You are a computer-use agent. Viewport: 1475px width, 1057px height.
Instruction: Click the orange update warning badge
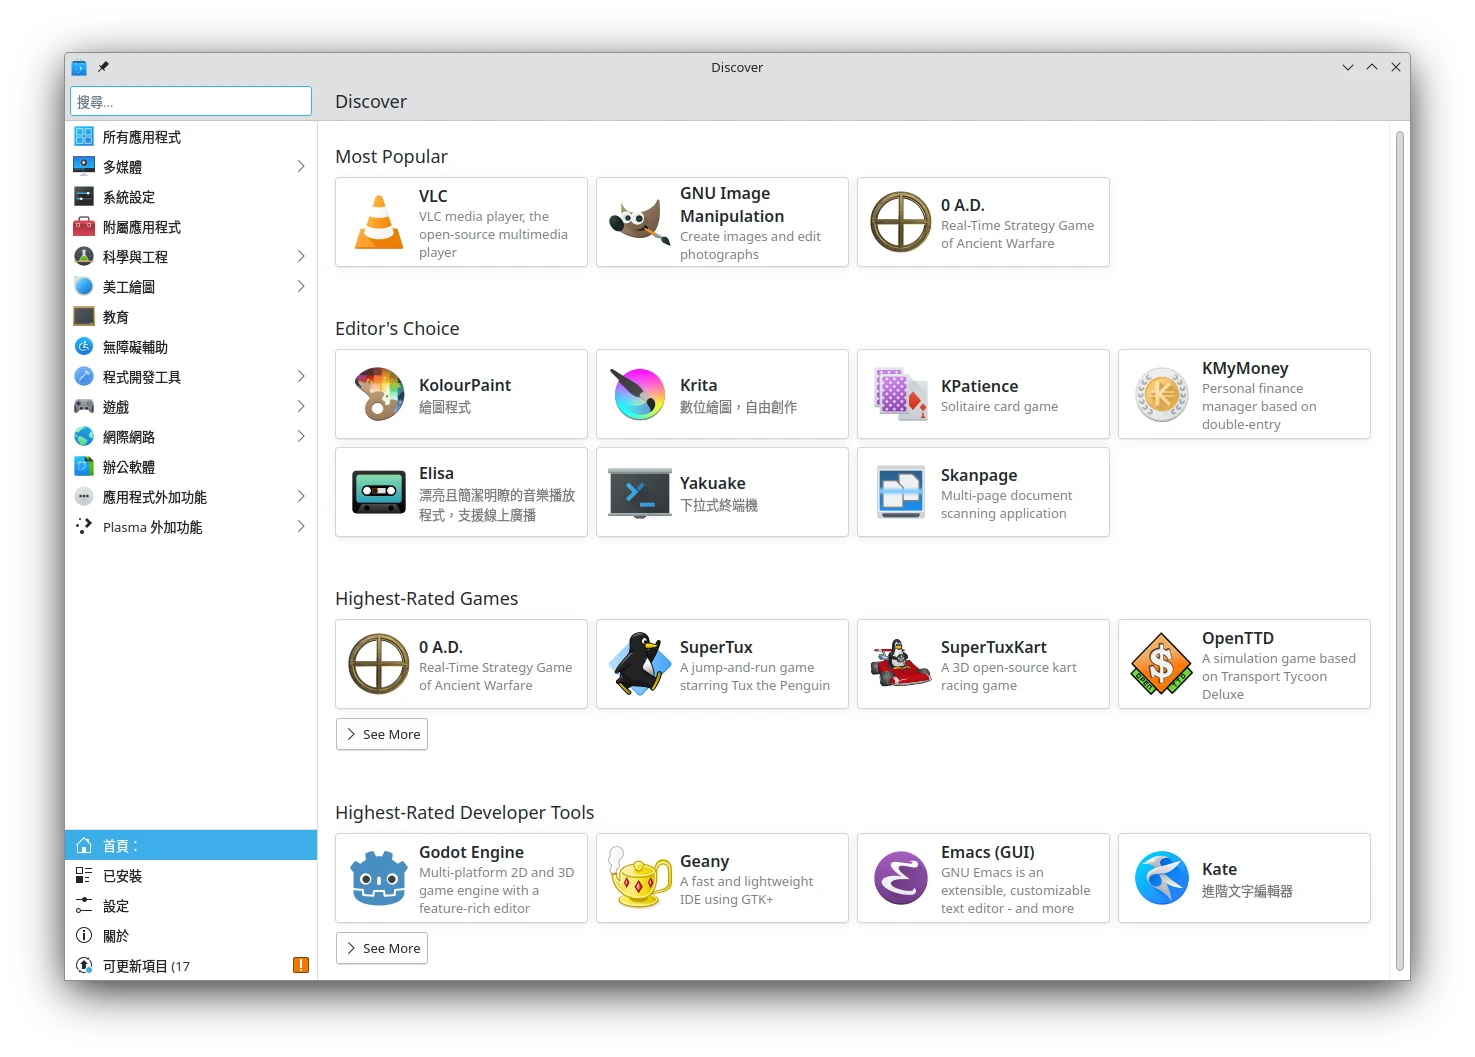pyautogui.click(x=301, y=965)
